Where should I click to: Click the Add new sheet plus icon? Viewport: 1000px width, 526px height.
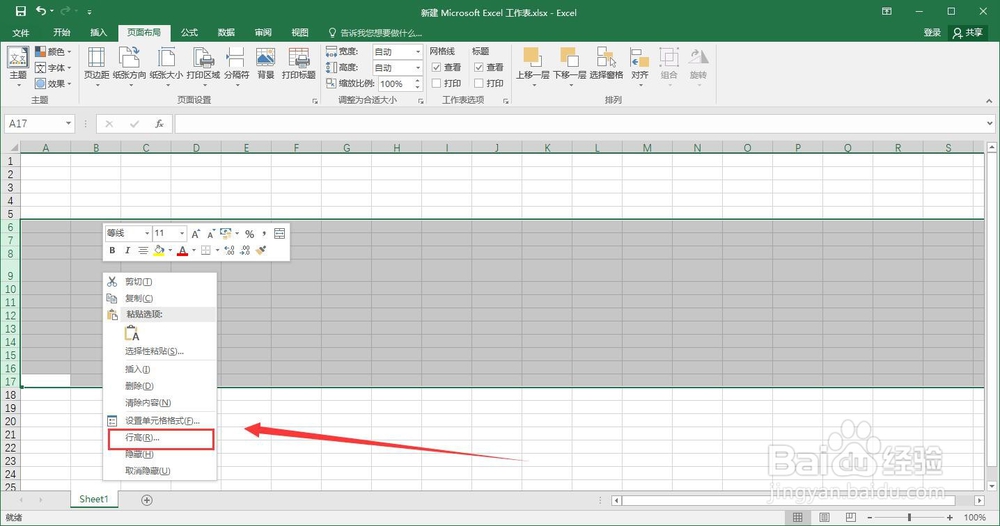[147, 500]
